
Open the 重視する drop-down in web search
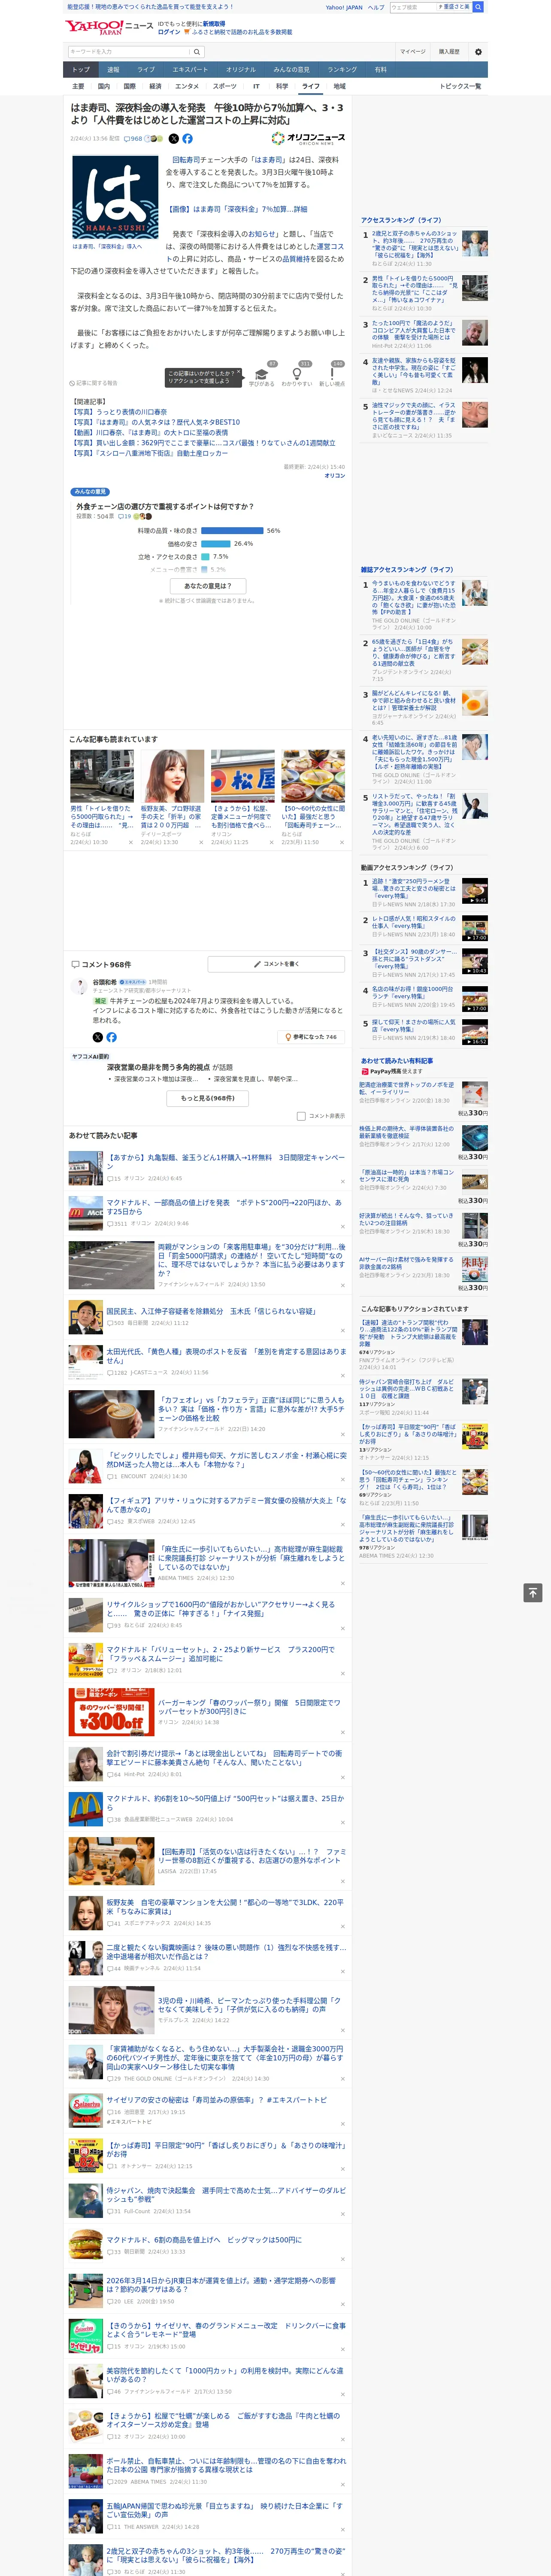pyautogui.click(x=454, y=7)
